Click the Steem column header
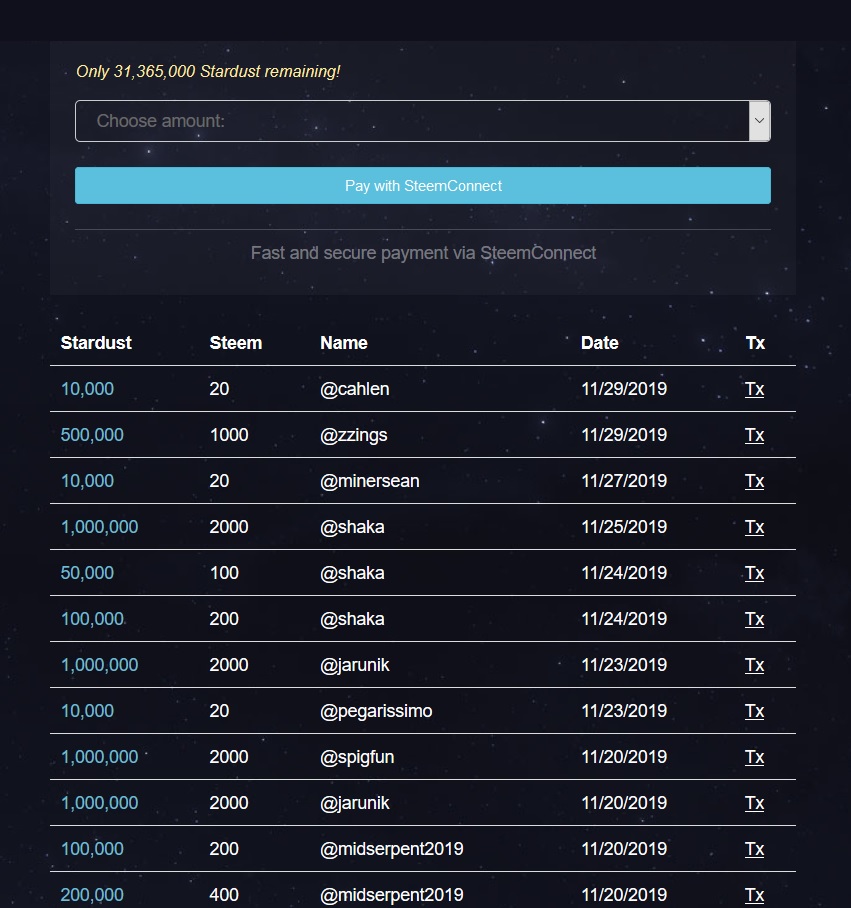The image size is (851, 908). pos(236,343)
